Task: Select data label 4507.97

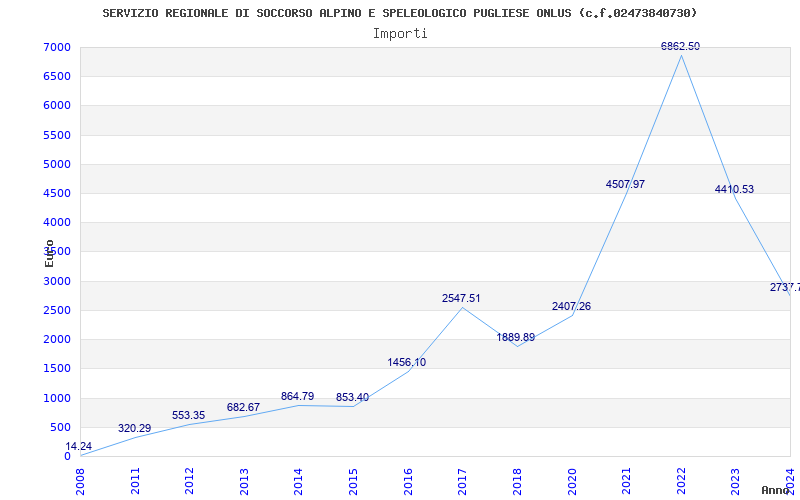Action: click(x=626, y=184)
